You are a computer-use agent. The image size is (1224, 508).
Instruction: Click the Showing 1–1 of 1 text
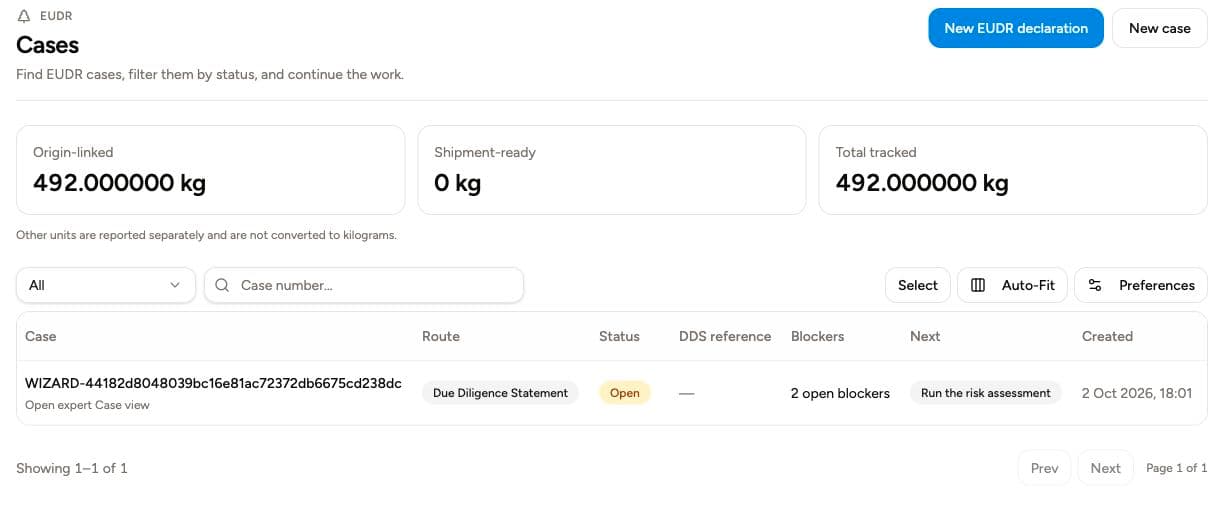click(x=72, y=468)
